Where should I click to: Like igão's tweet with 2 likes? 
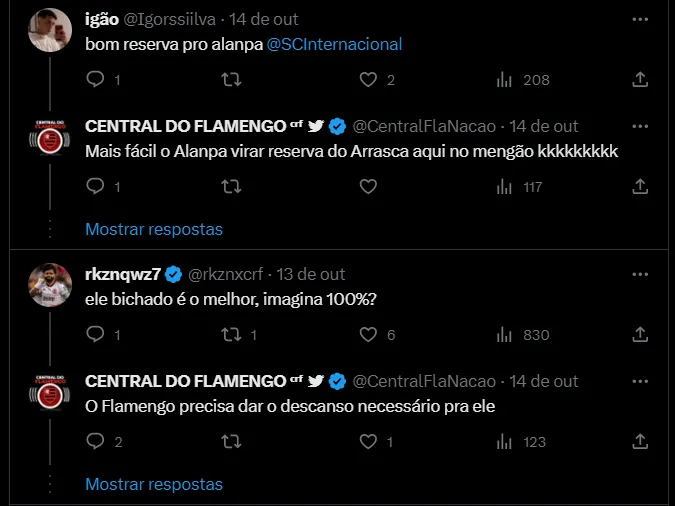pos(368,79)
